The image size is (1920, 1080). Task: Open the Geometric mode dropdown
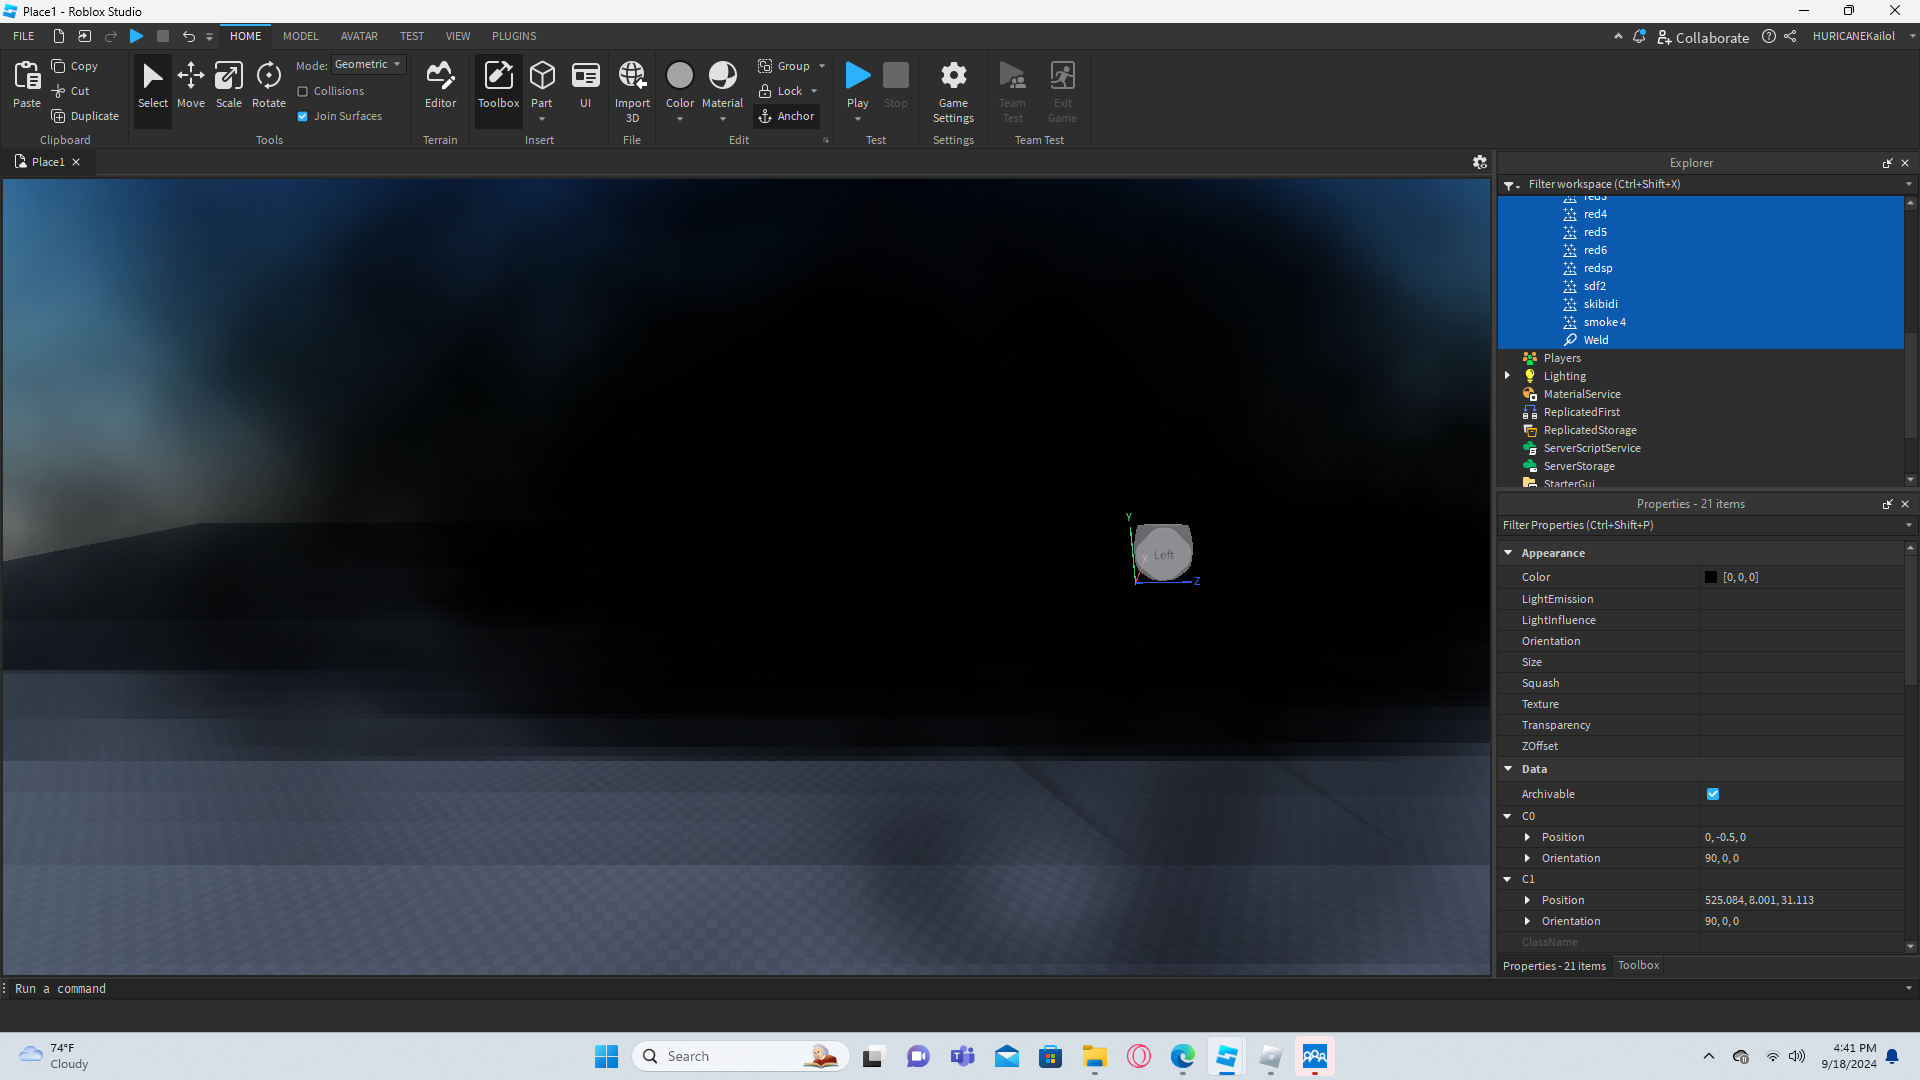point(368,65)
